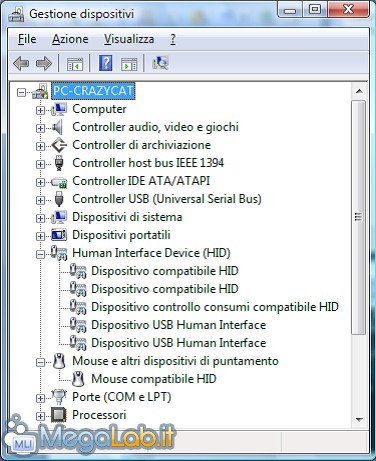Click the PC-CRAZYCAT computer root icon
Viewport: 376px width, 461px height.
point(40,91)
